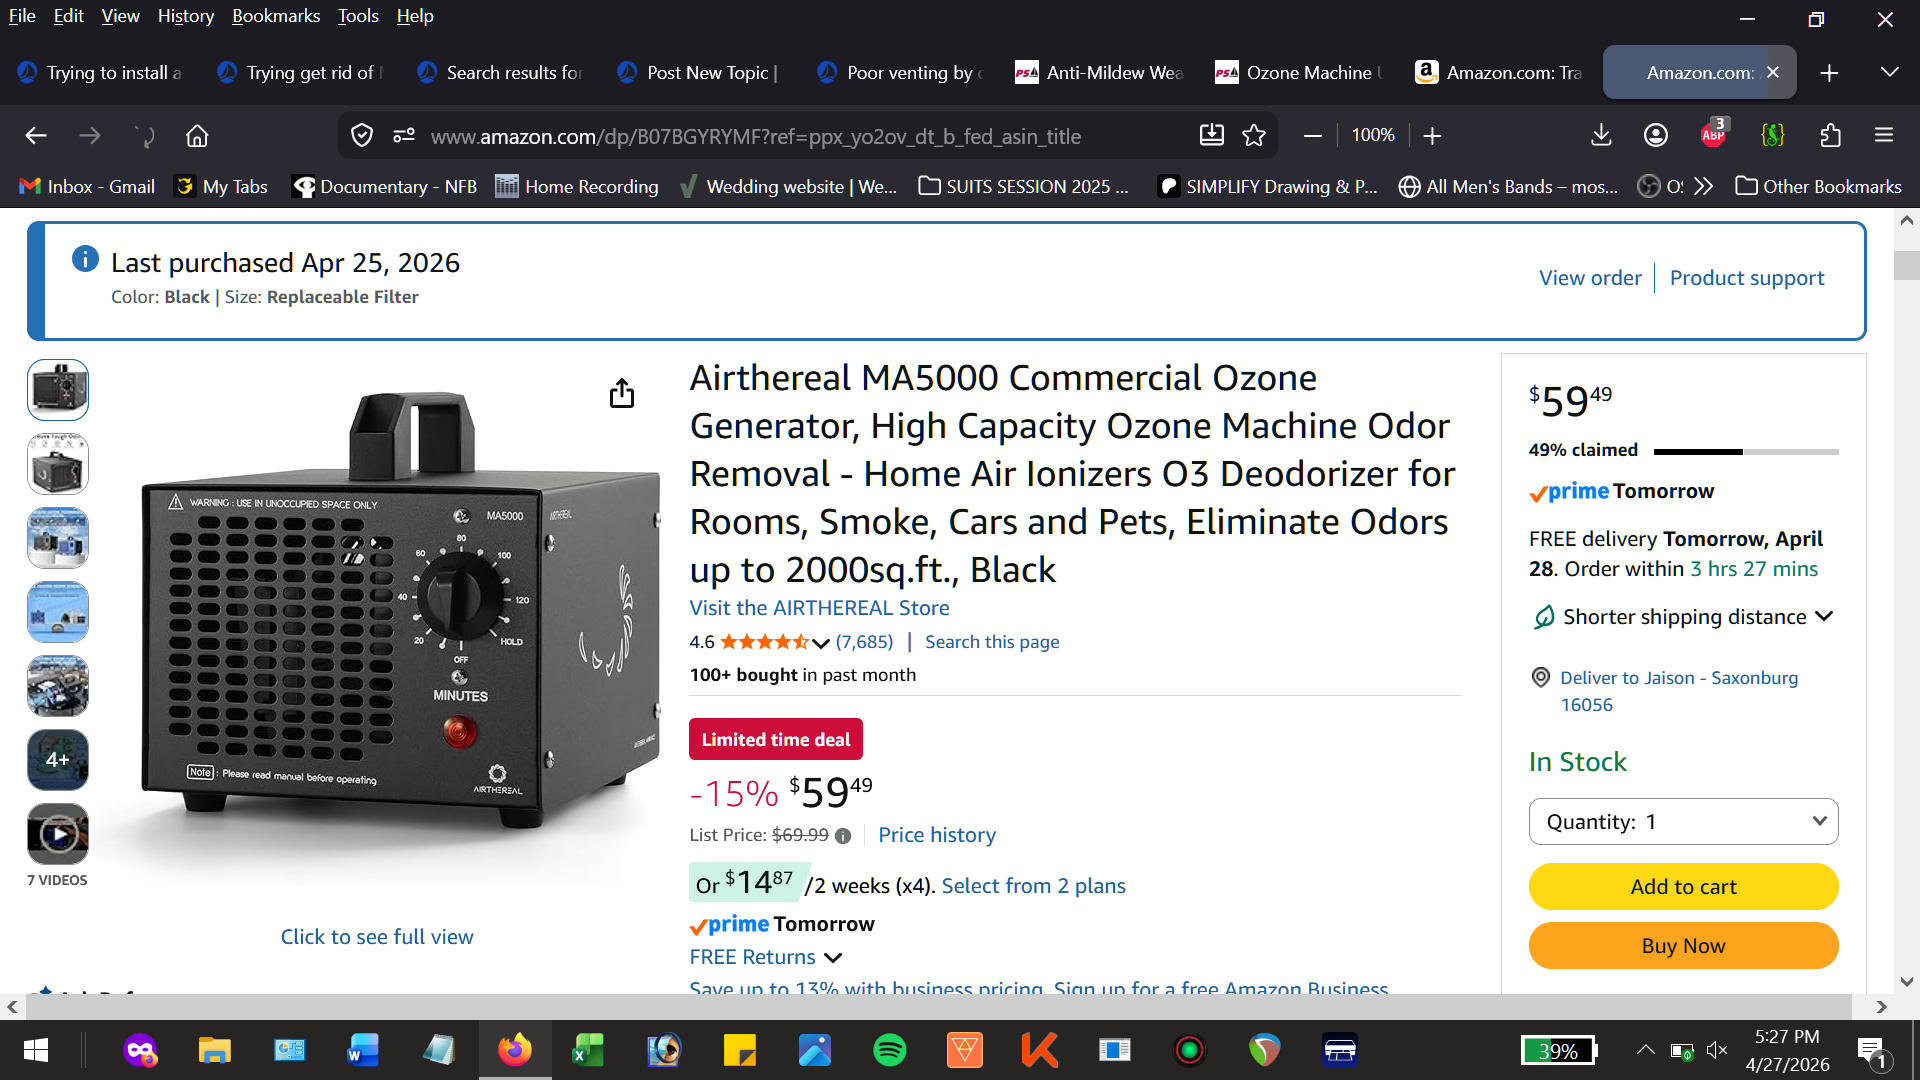Open the Quantity dropdown
The image size is (1920, 1080).
point(1683,822)
